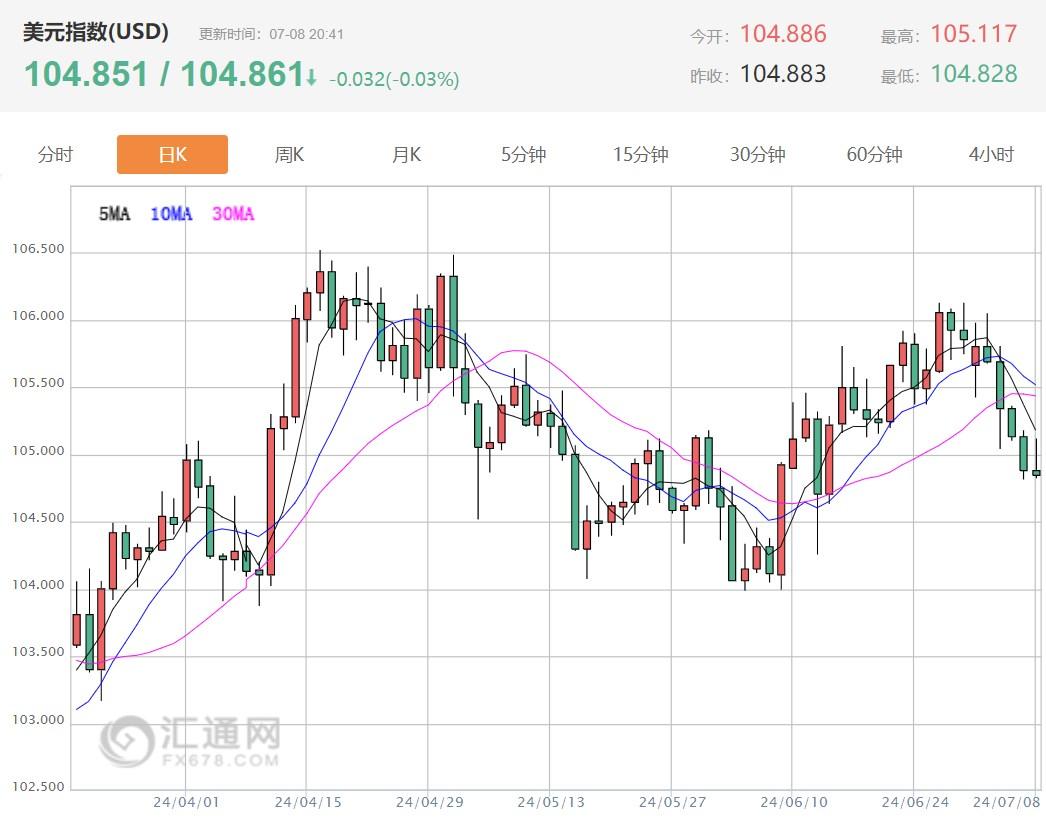Screen dimensions: 1046x819
Task: Switch to the 30分钟 chart view
Action: [x=756, y=154]
